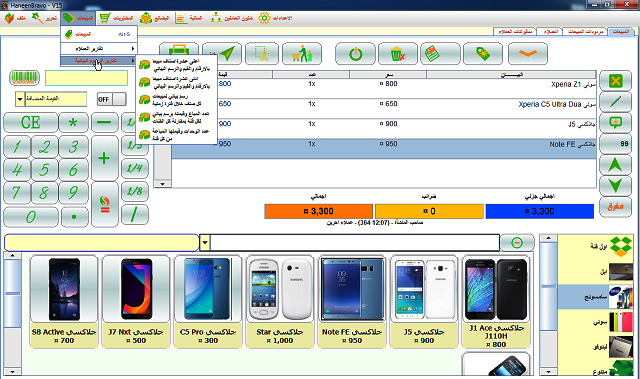Click the long white product search field
Viewport: 640px width, 379px height.
(355, 243)
